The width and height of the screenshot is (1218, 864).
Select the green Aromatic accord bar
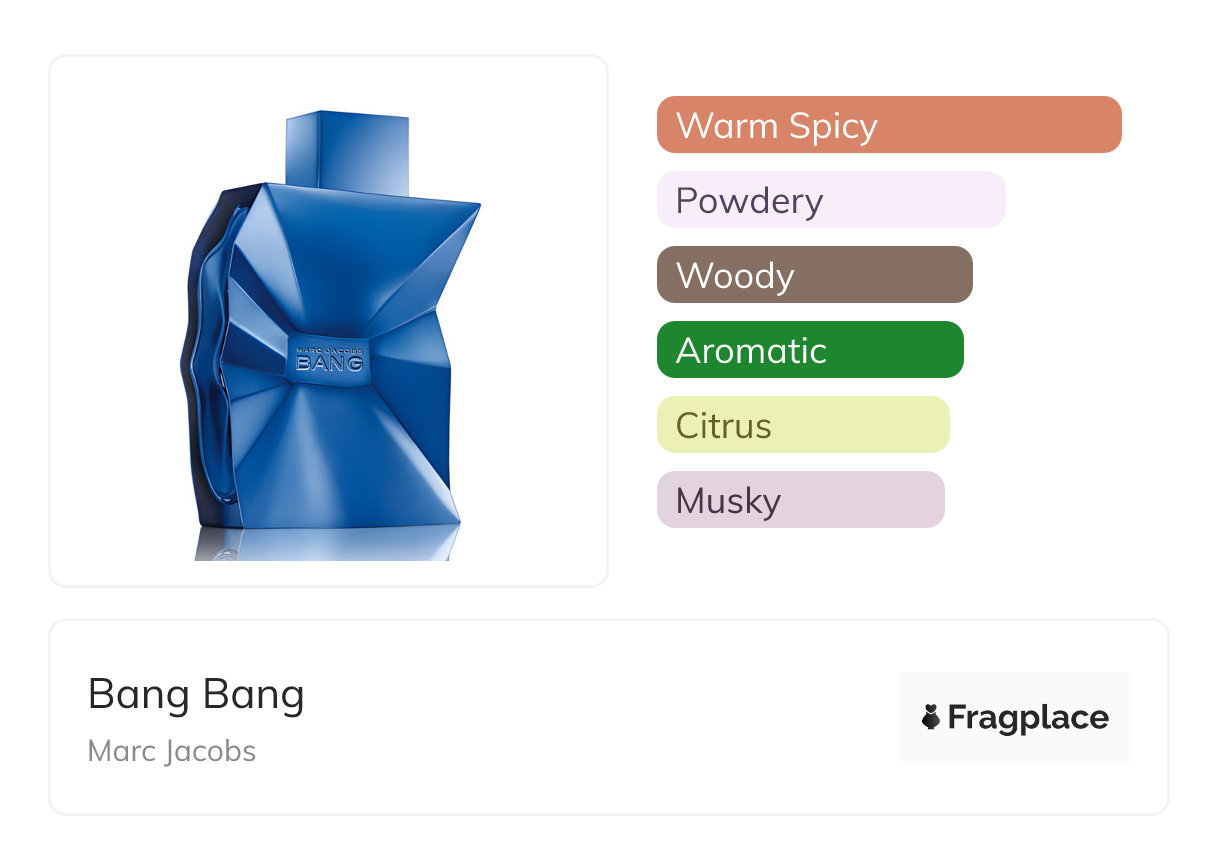click(809, 350)
